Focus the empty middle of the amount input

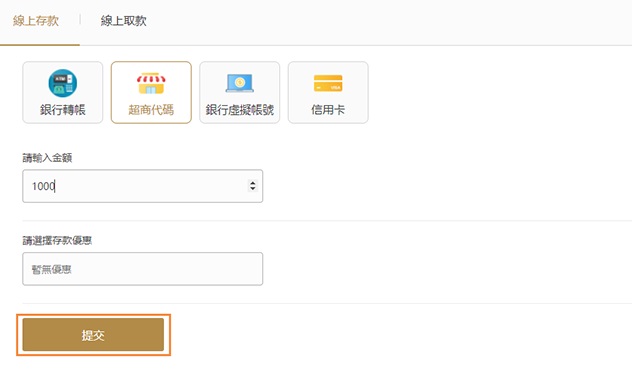coord(149,186)
